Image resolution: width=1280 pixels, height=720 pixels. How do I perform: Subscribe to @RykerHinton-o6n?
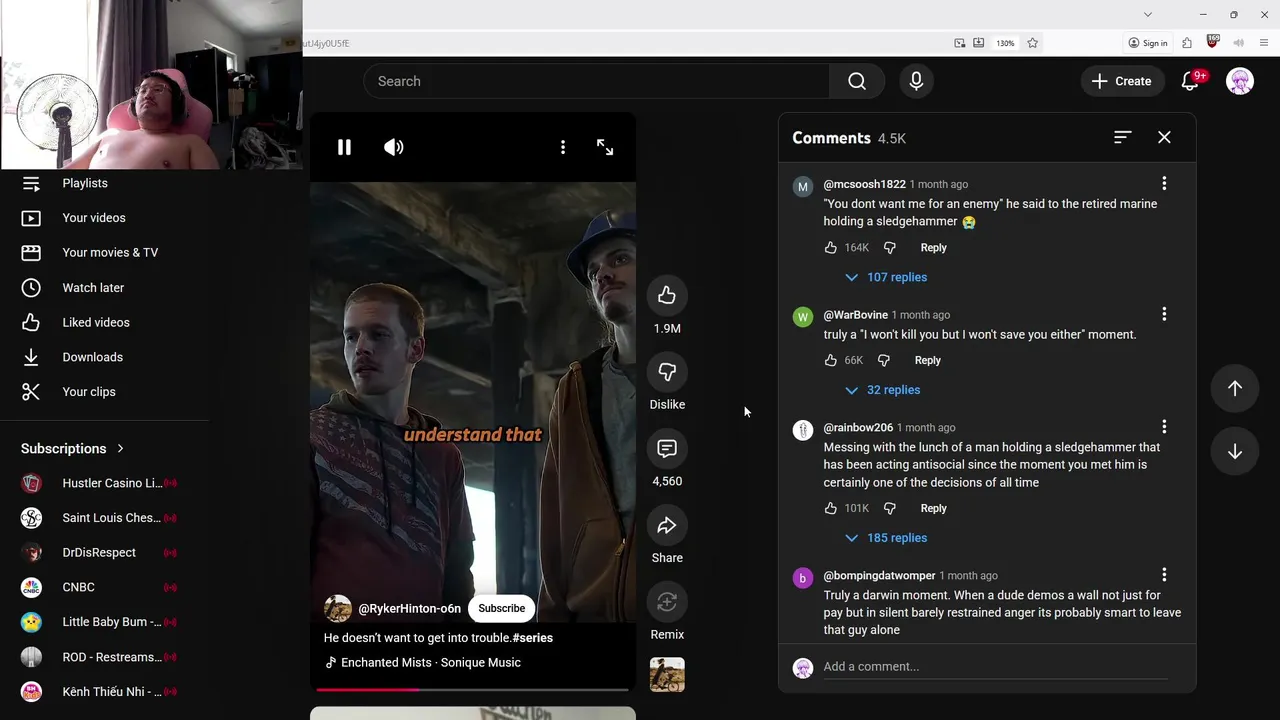coord(501,608)
